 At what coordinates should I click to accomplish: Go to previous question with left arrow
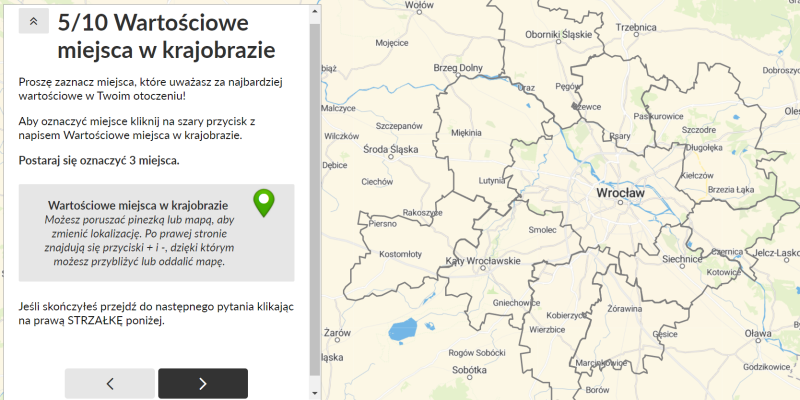point(110,383)
